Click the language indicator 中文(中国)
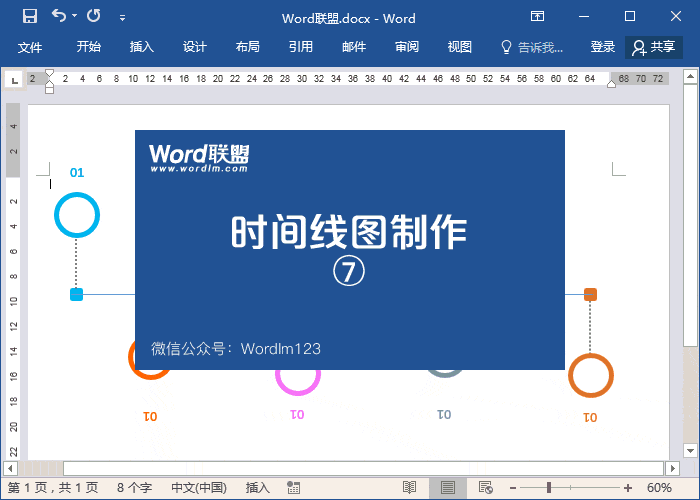This screenshot has width=700, height=500. pyautogui.click(x=199, y=488)
